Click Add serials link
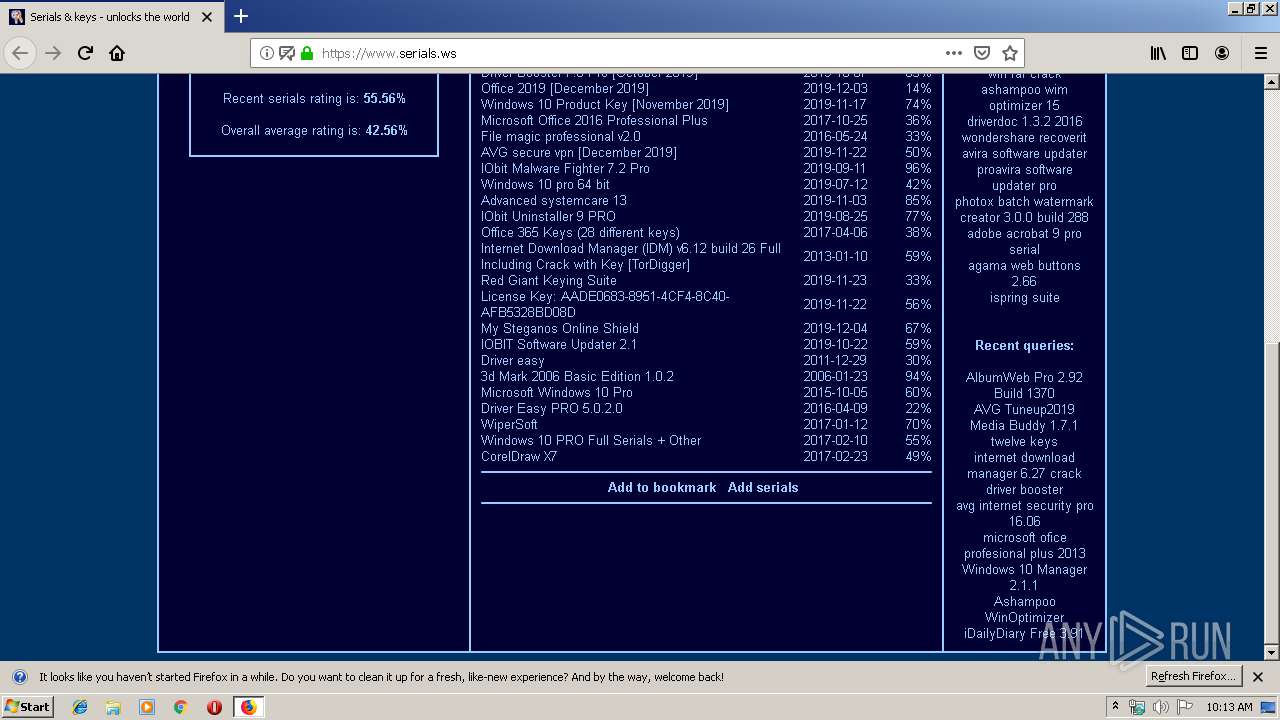The height and width of the screenshot is (720, 1280). [763, 487]
